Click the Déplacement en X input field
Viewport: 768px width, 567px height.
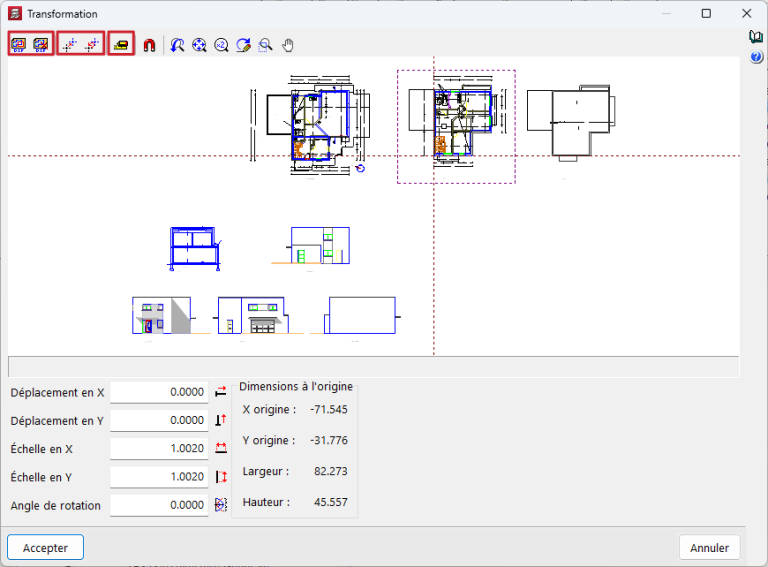pos(159,392)
